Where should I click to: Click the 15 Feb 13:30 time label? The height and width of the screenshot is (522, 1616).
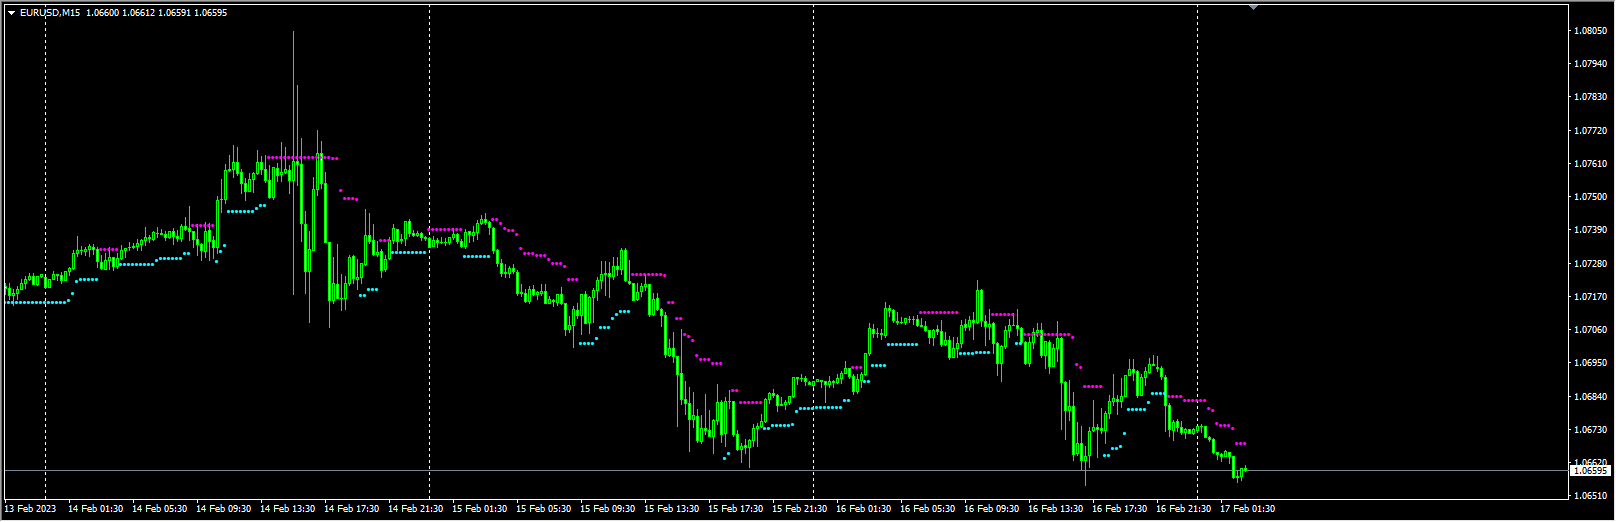point(672,509)
